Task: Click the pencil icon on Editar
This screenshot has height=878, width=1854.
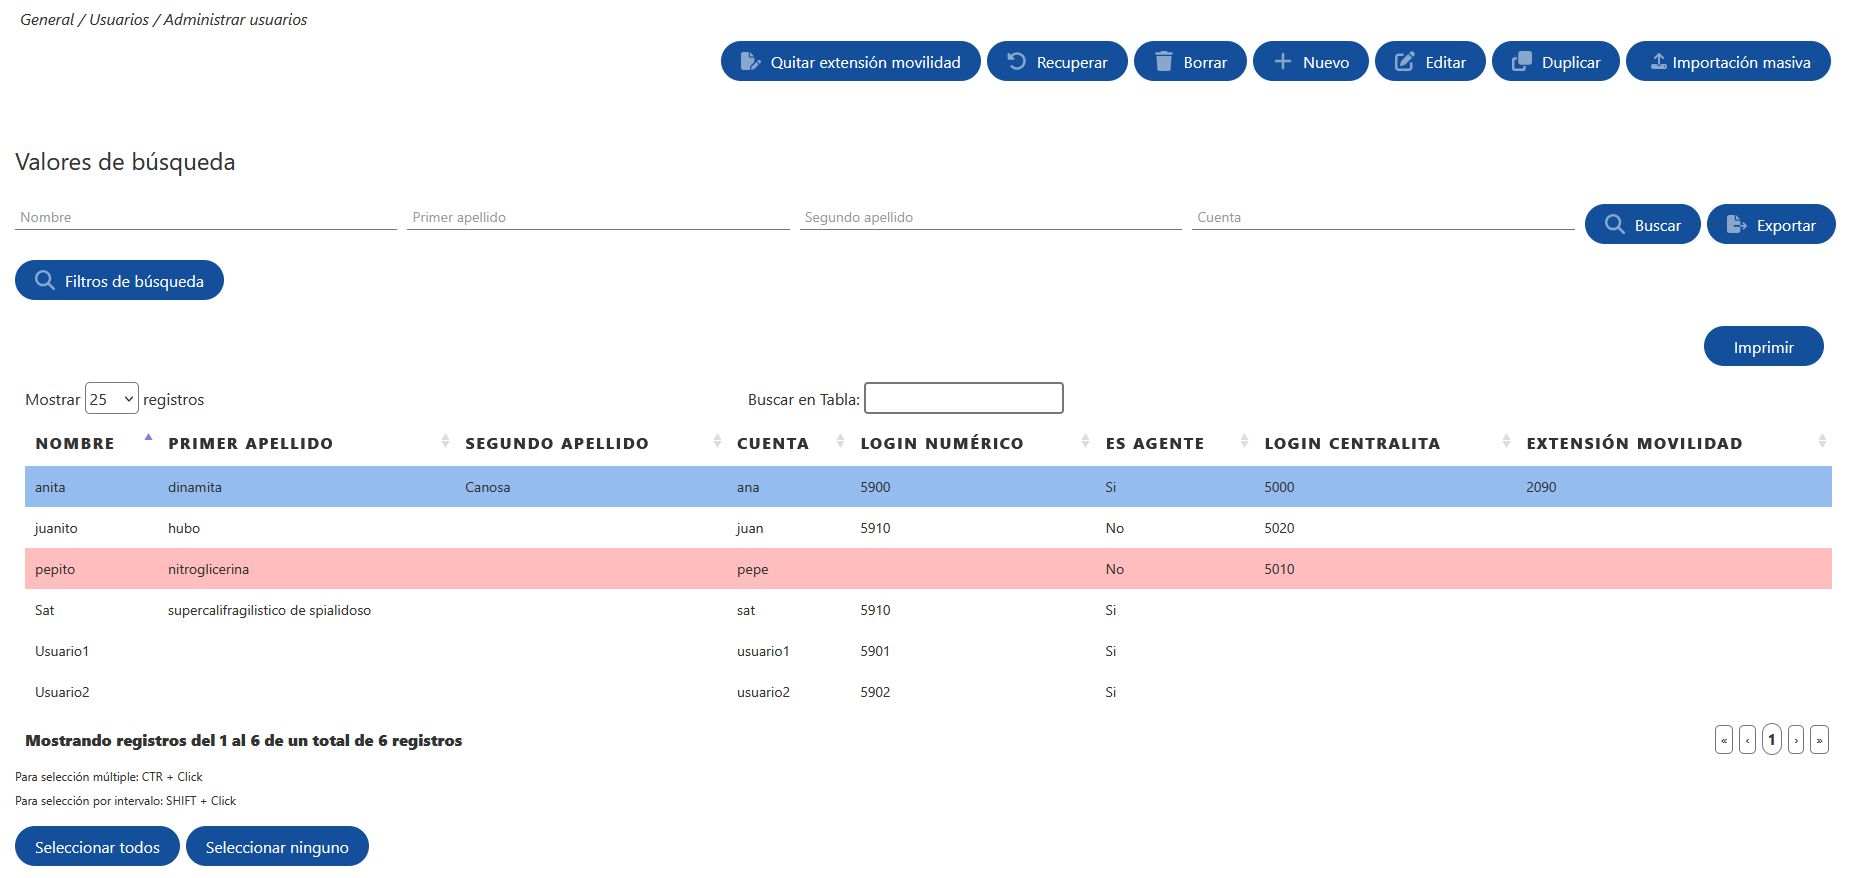Action: click(1405, 62)
